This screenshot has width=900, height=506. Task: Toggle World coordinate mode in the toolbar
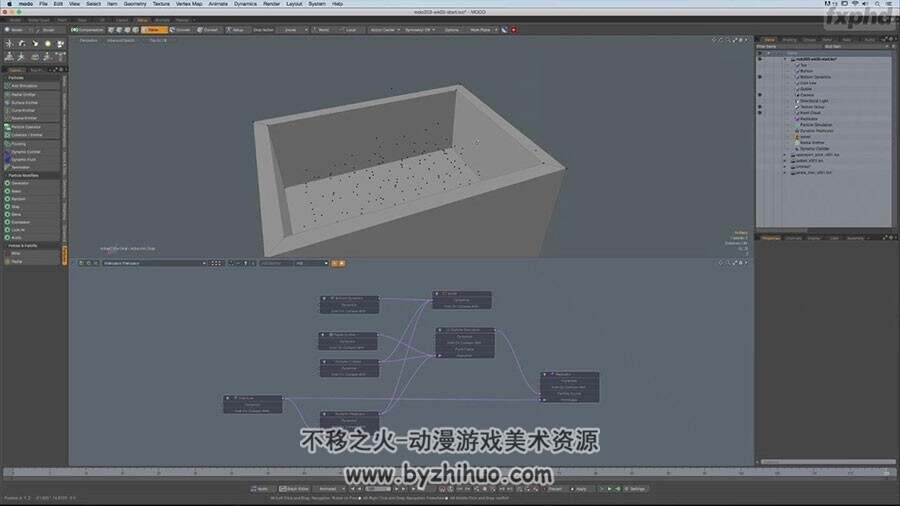pyautogui.click(x=322, y=30)
